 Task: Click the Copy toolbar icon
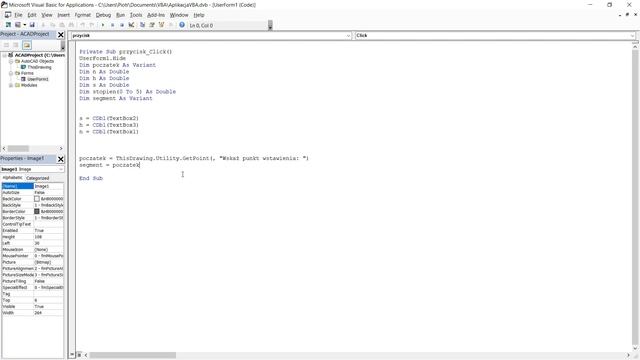coord(53,25)
